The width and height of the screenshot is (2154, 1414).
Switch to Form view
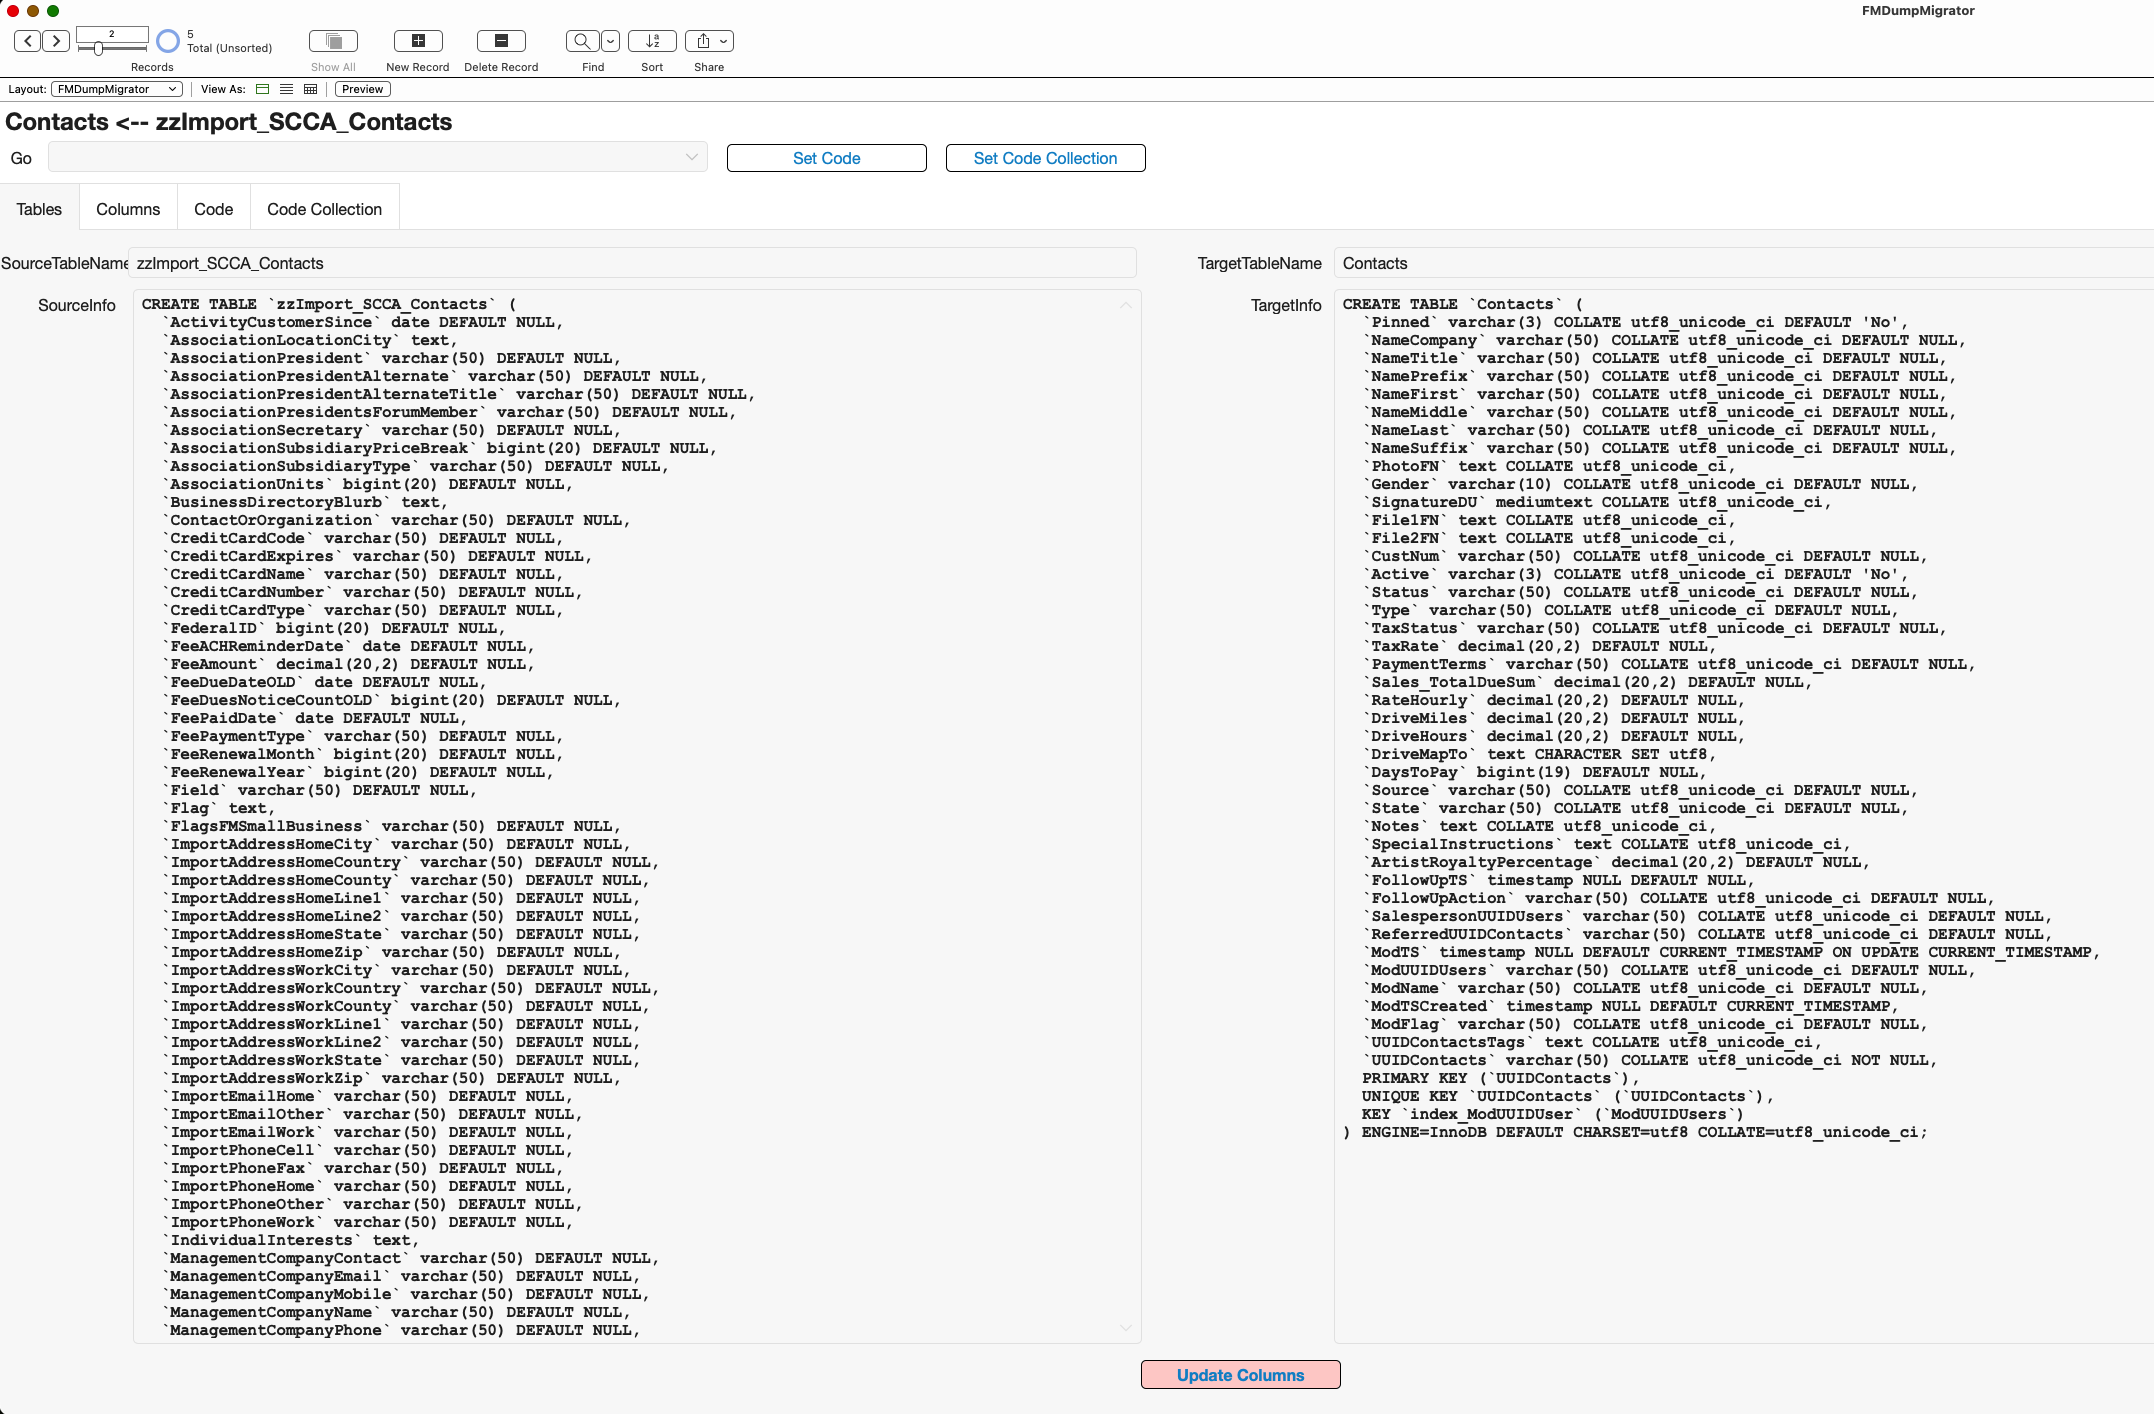pos(263,89)
